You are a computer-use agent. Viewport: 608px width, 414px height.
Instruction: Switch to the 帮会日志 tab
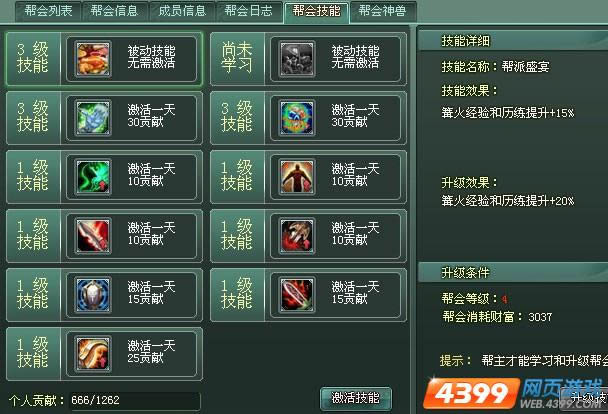tap(249, 11)
